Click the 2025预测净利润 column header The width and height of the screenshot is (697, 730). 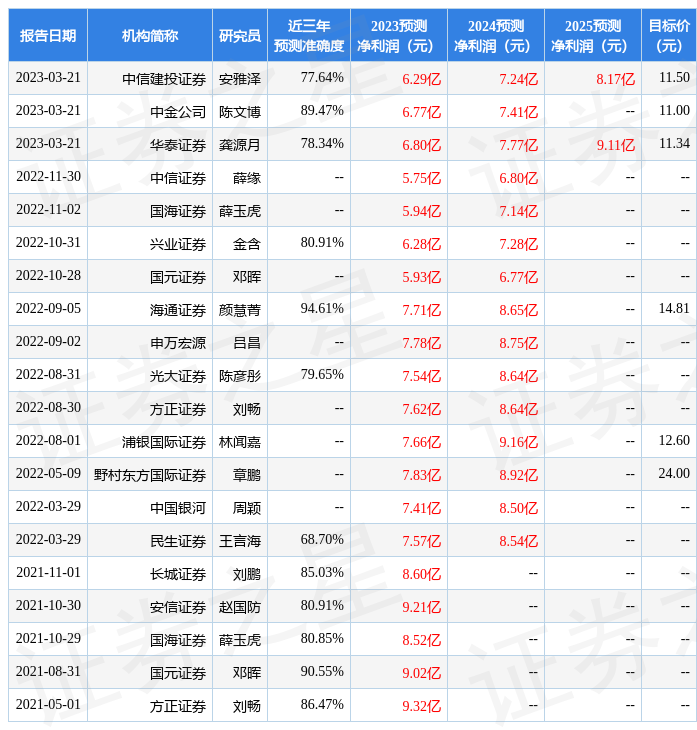pos(593,35)
